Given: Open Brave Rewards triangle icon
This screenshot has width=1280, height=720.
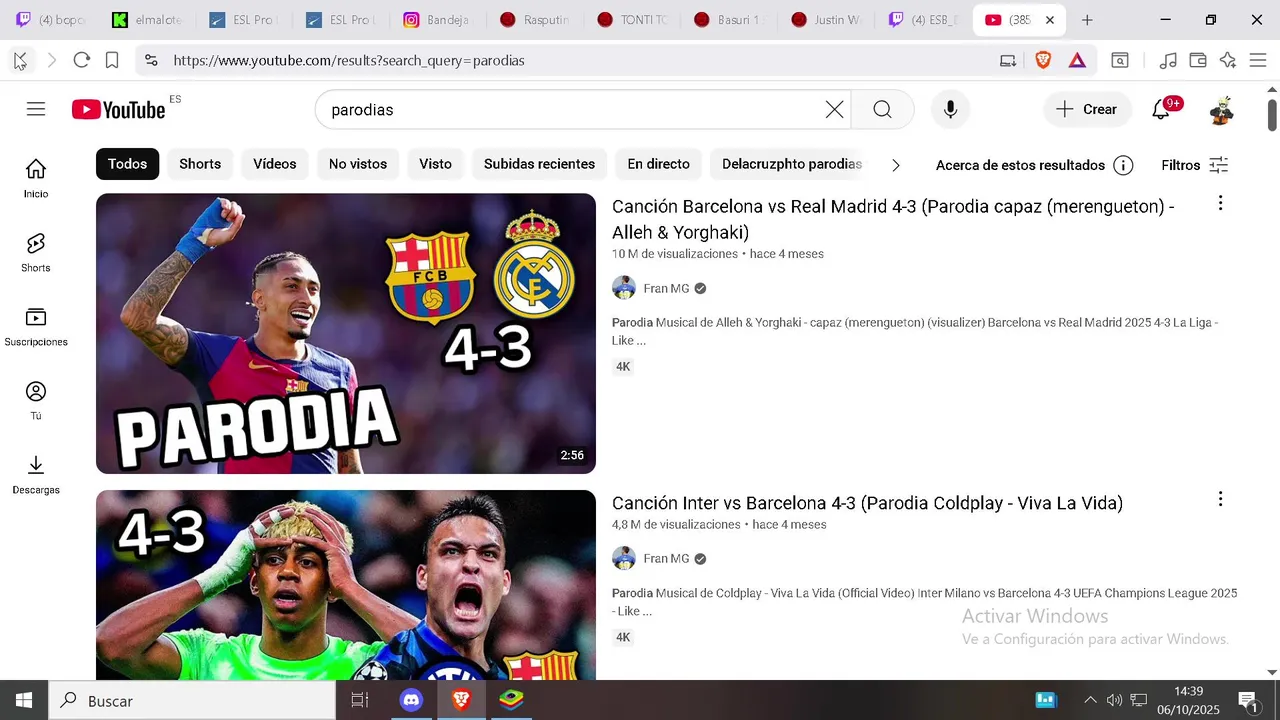Looking at the screenshot, I should point(1077,60).
